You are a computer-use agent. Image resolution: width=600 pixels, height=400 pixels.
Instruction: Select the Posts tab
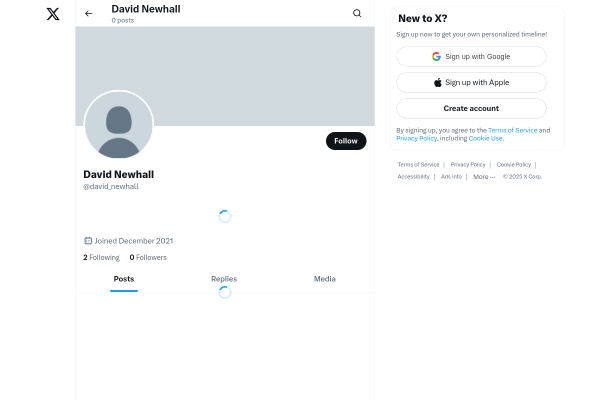click(x=124, y=279)
